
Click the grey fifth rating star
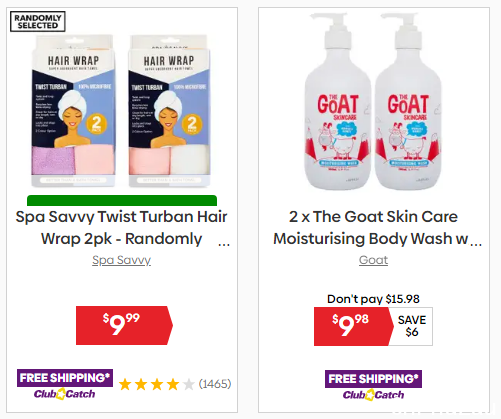189,384
